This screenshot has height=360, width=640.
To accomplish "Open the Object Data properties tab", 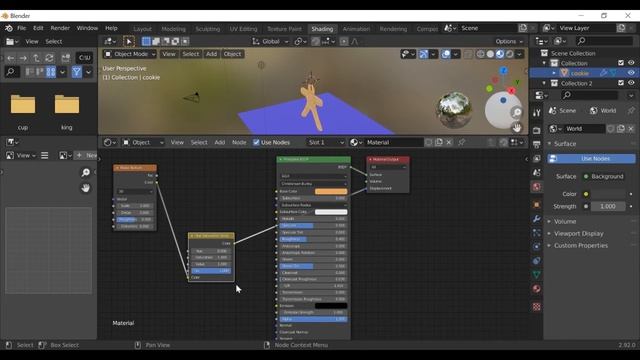I will click(537, 274).
